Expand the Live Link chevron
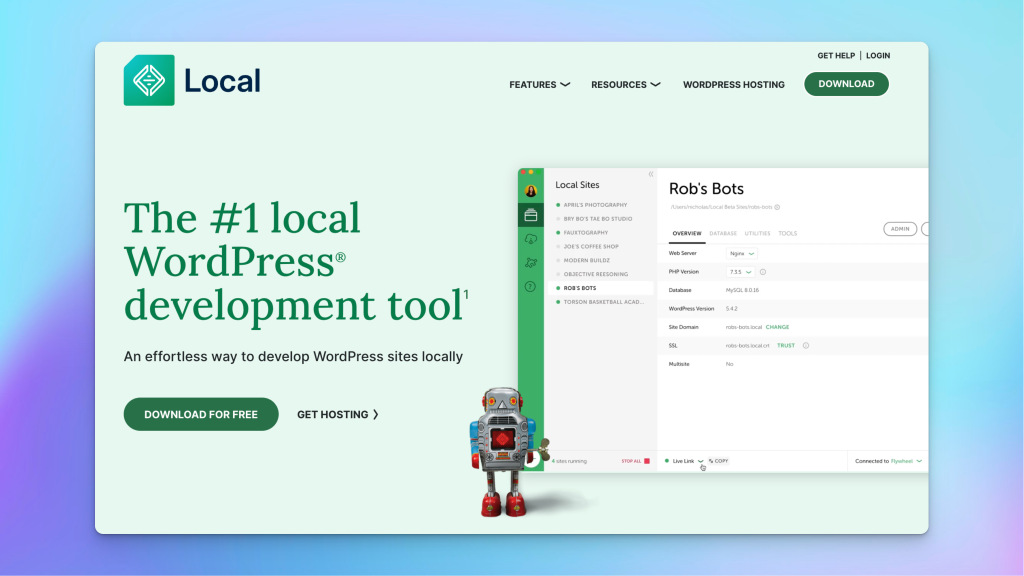The image size is (1024, 576). [701, 461]
